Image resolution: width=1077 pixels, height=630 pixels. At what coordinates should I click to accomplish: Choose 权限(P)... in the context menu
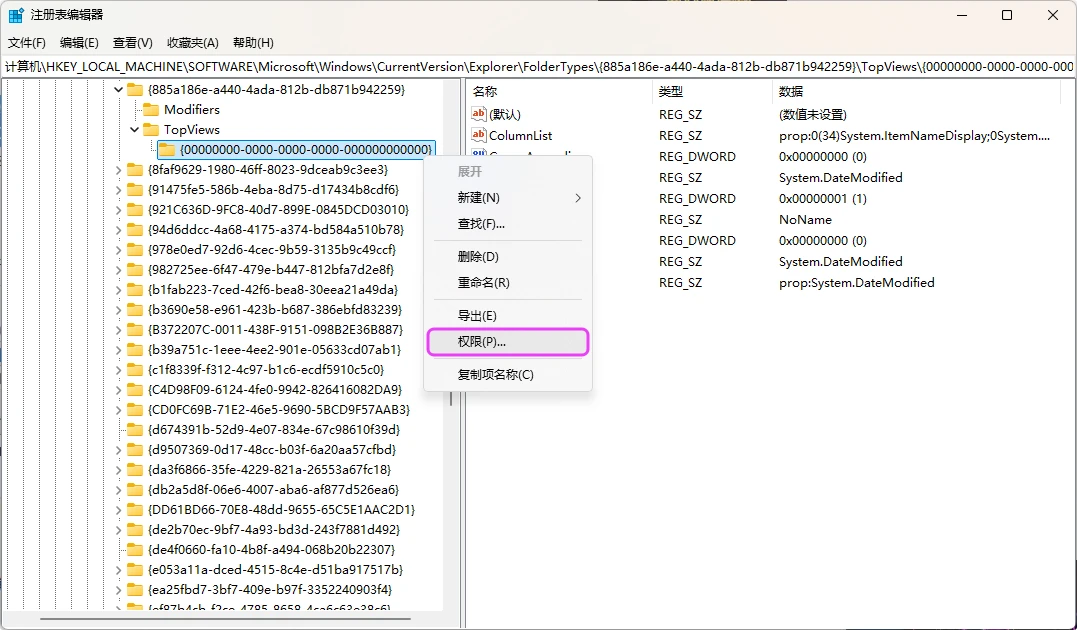[508, 341]
